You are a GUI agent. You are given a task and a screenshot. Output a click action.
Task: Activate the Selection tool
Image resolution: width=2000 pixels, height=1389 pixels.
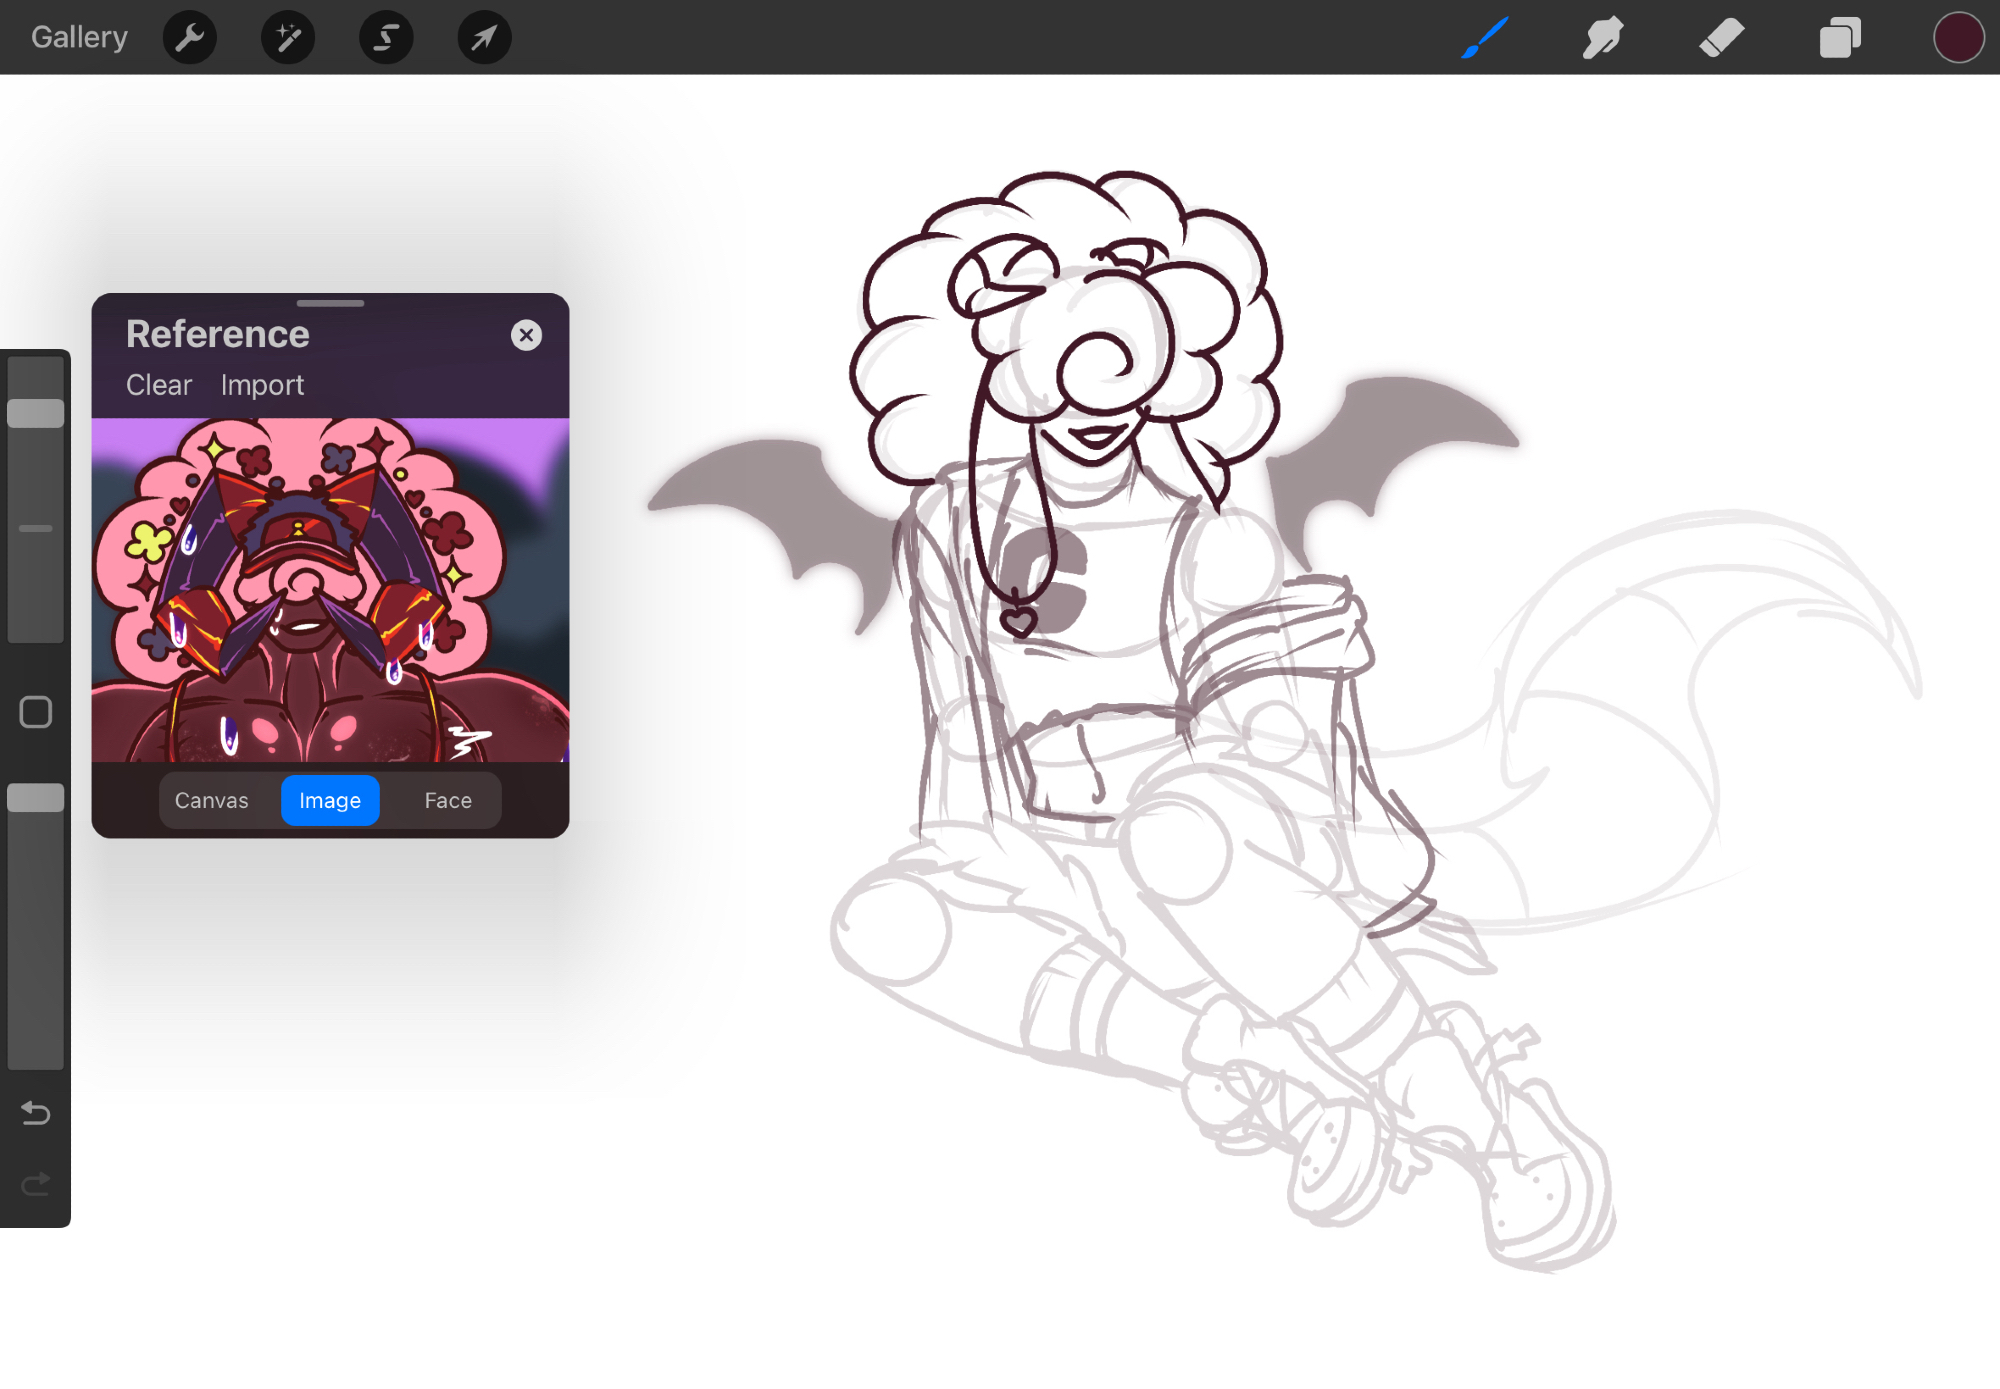click(x=386, y=38)
